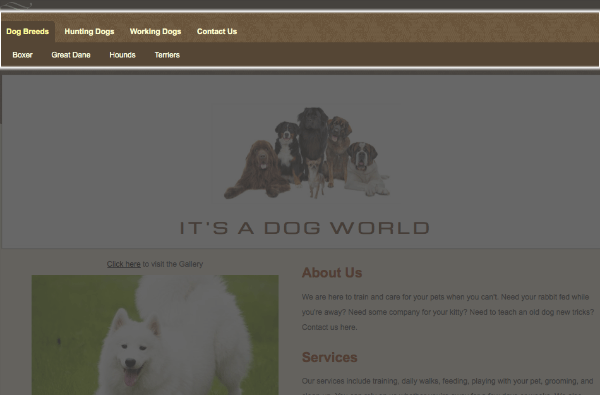Click the 'to visit the Gallery' text
This screenshot has height=395, width=600.
click(173, 264)
